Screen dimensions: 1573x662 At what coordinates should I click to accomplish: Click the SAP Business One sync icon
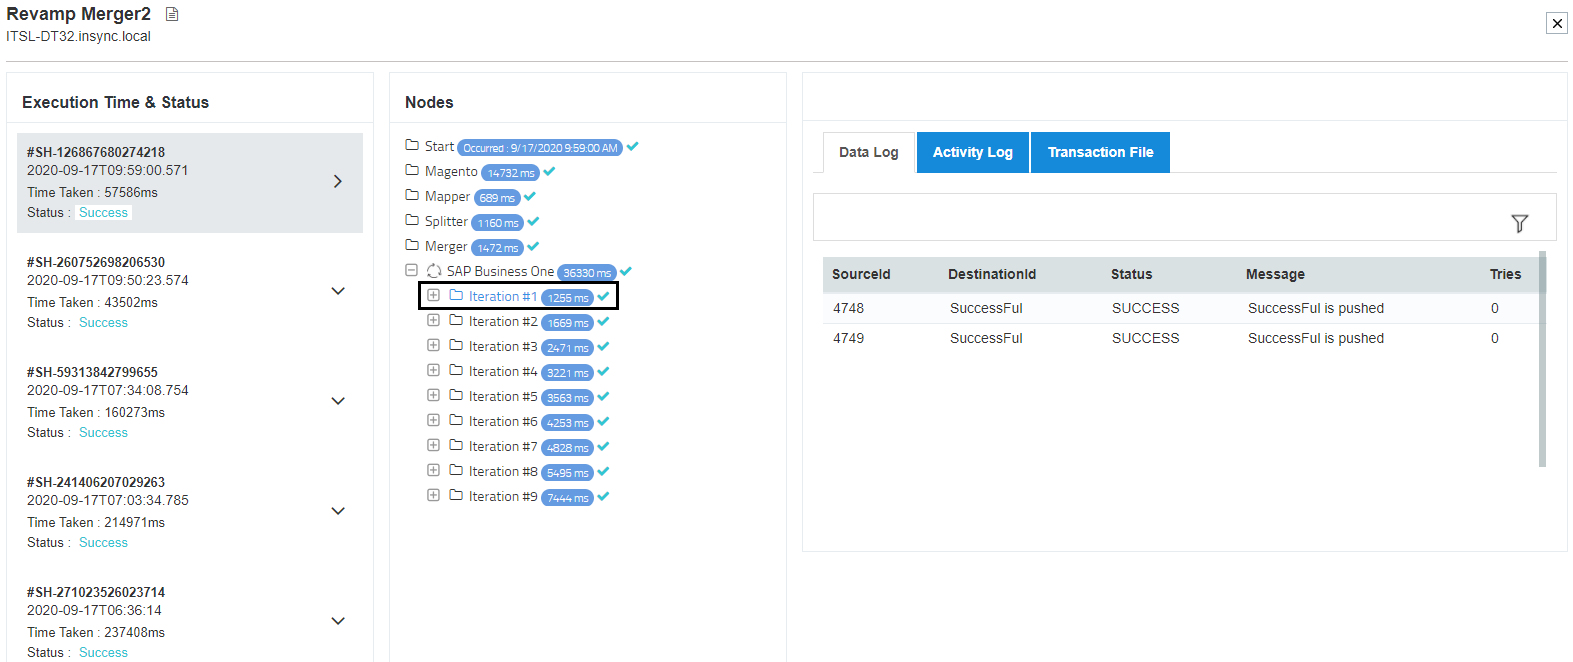click(x=434, y=271)
